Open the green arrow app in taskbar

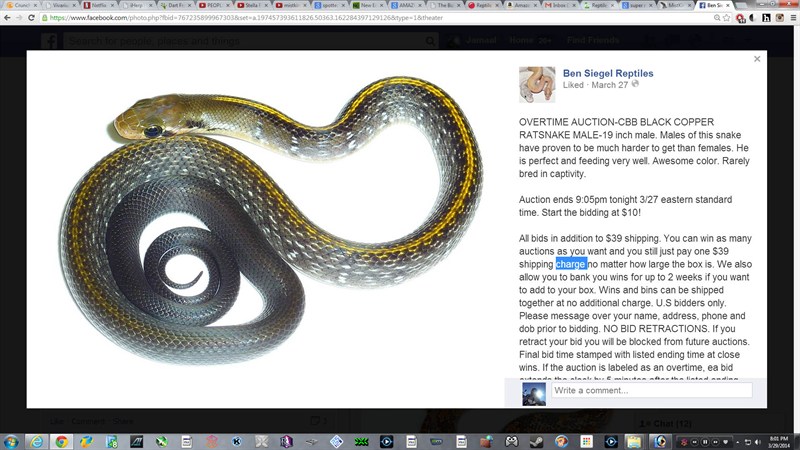(x=162, y=442)
